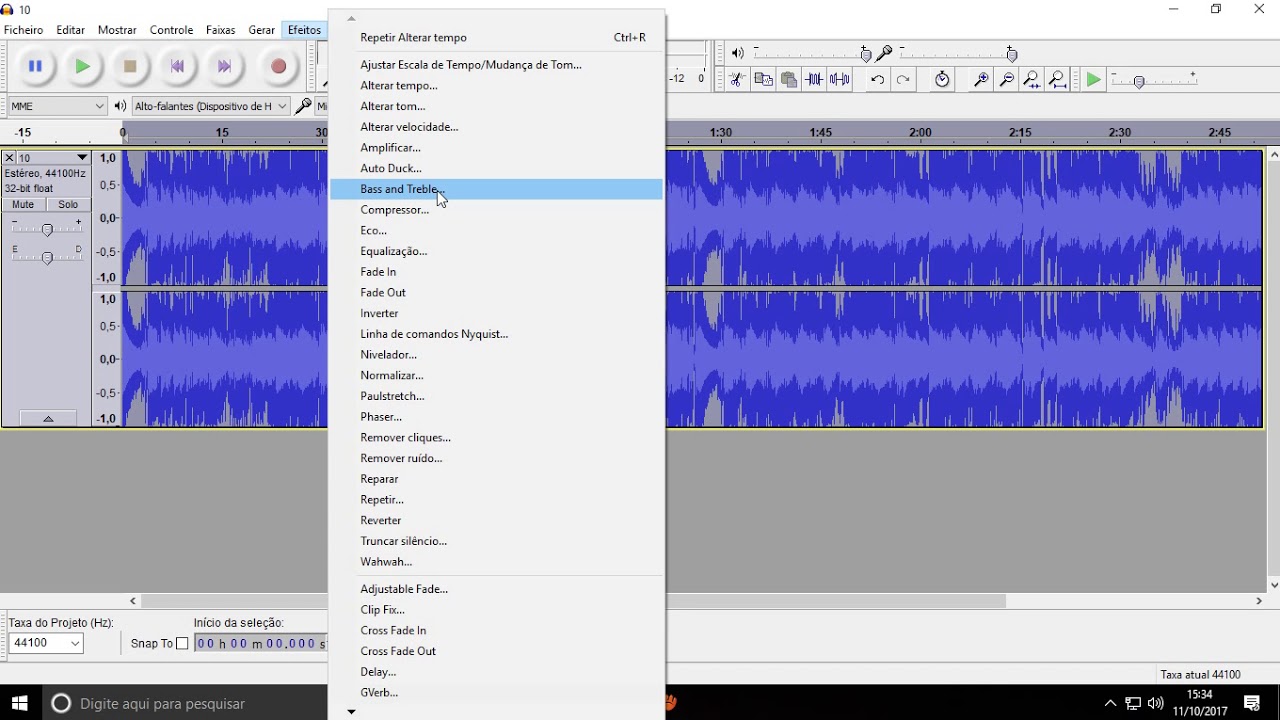Click the Fit Selection zoom icon
Screen dimensions: 1280x720
point(1032,80)
